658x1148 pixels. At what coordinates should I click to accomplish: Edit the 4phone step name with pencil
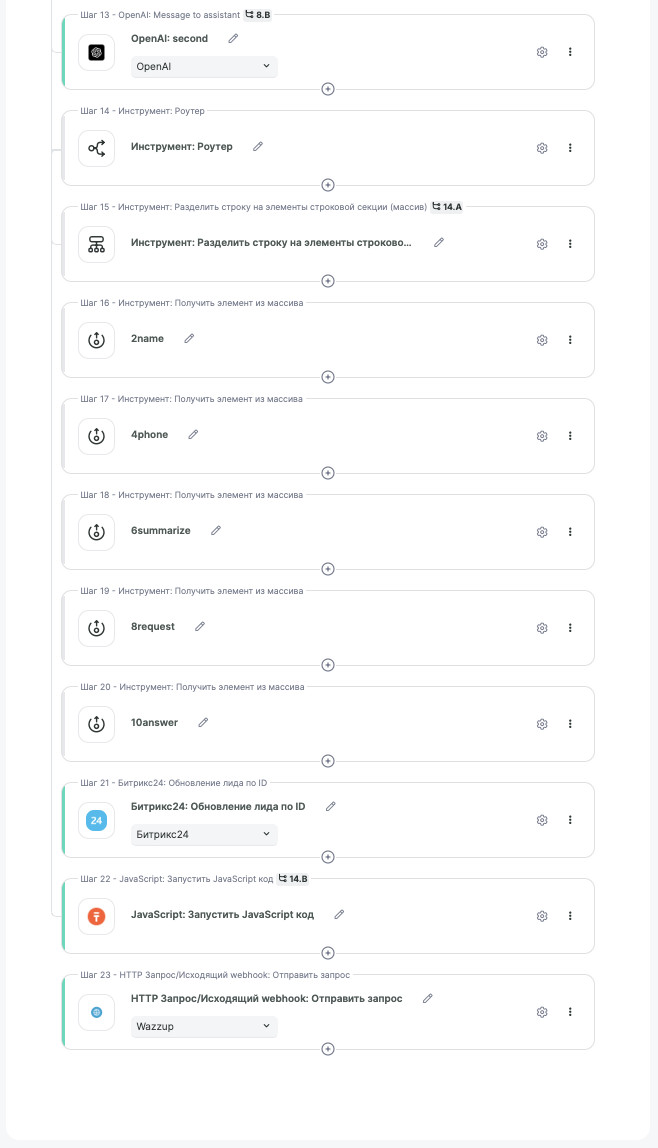[193, 434]
